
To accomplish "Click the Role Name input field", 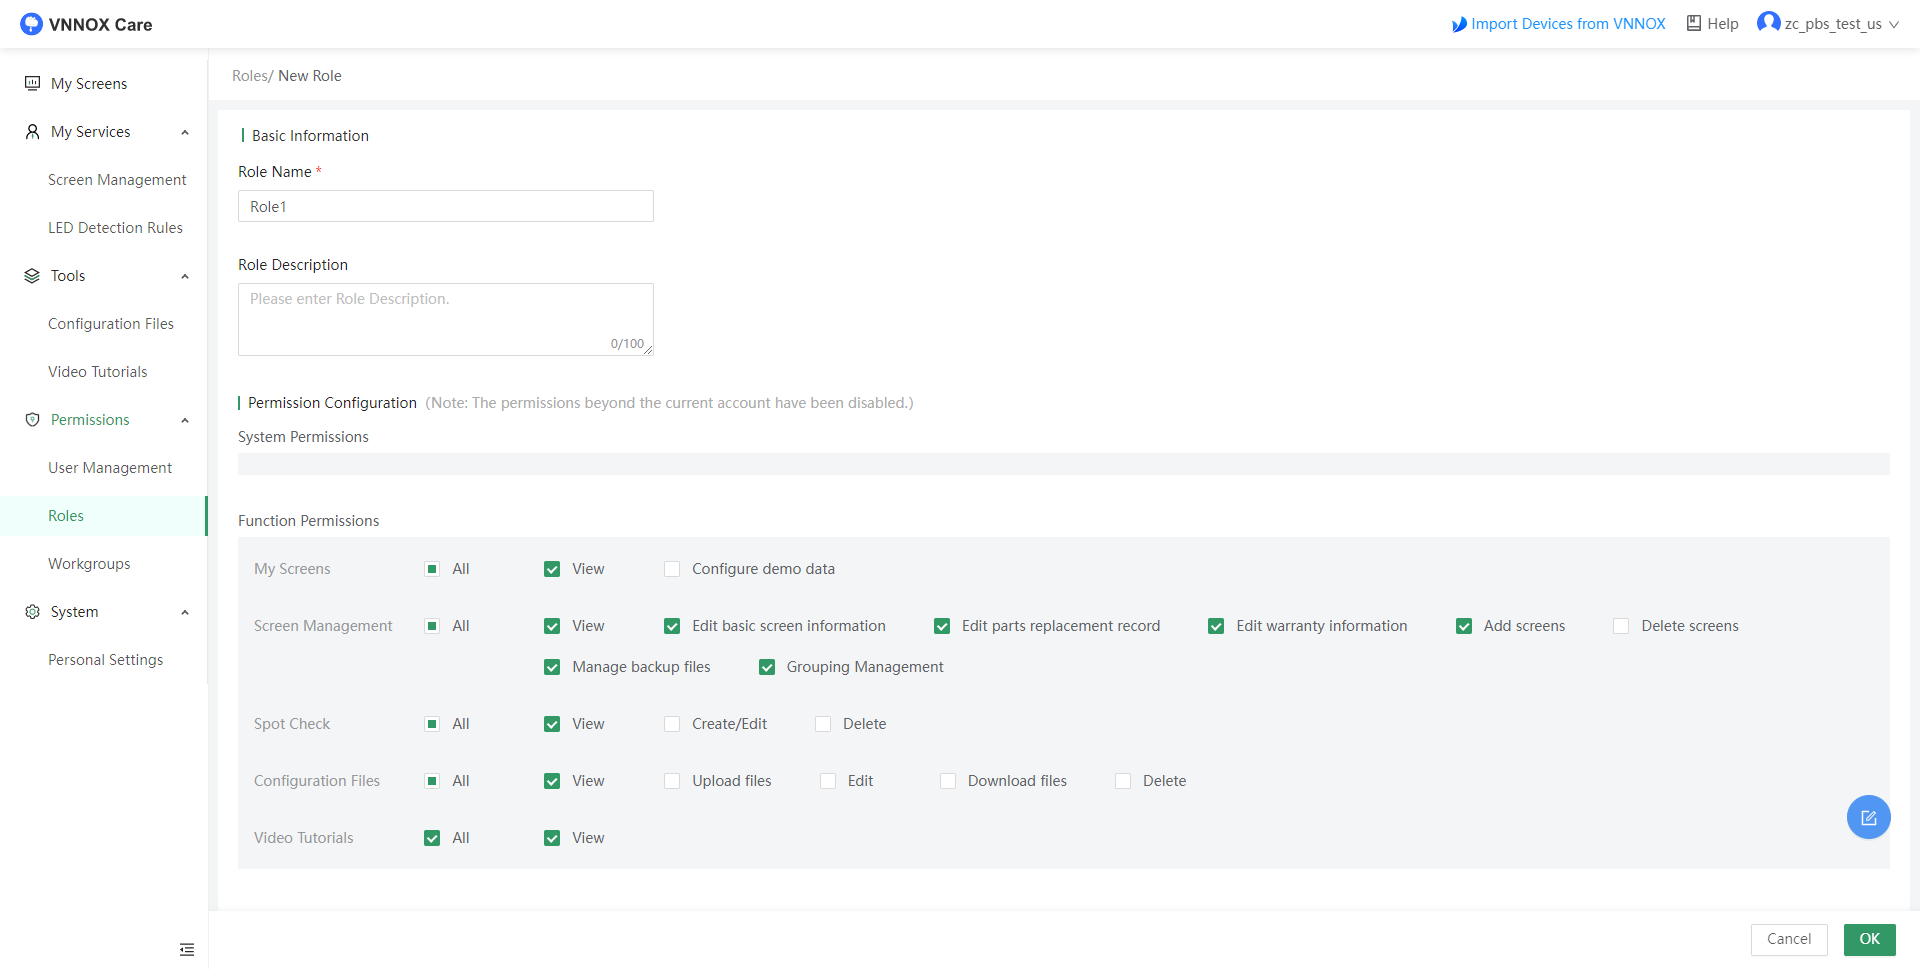I will [445, 206].
